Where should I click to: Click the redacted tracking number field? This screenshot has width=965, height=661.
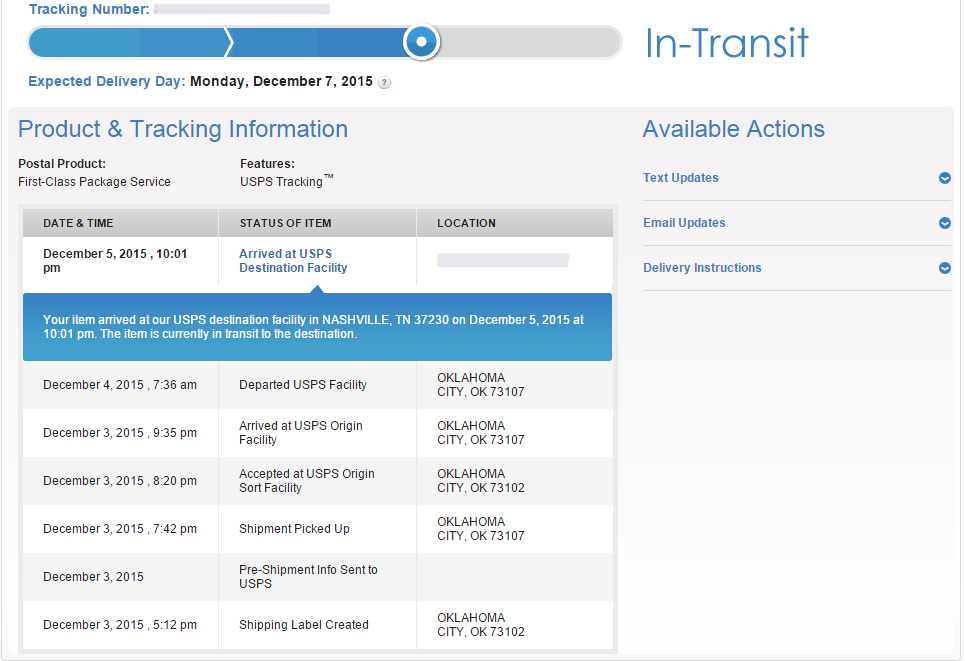242,9
